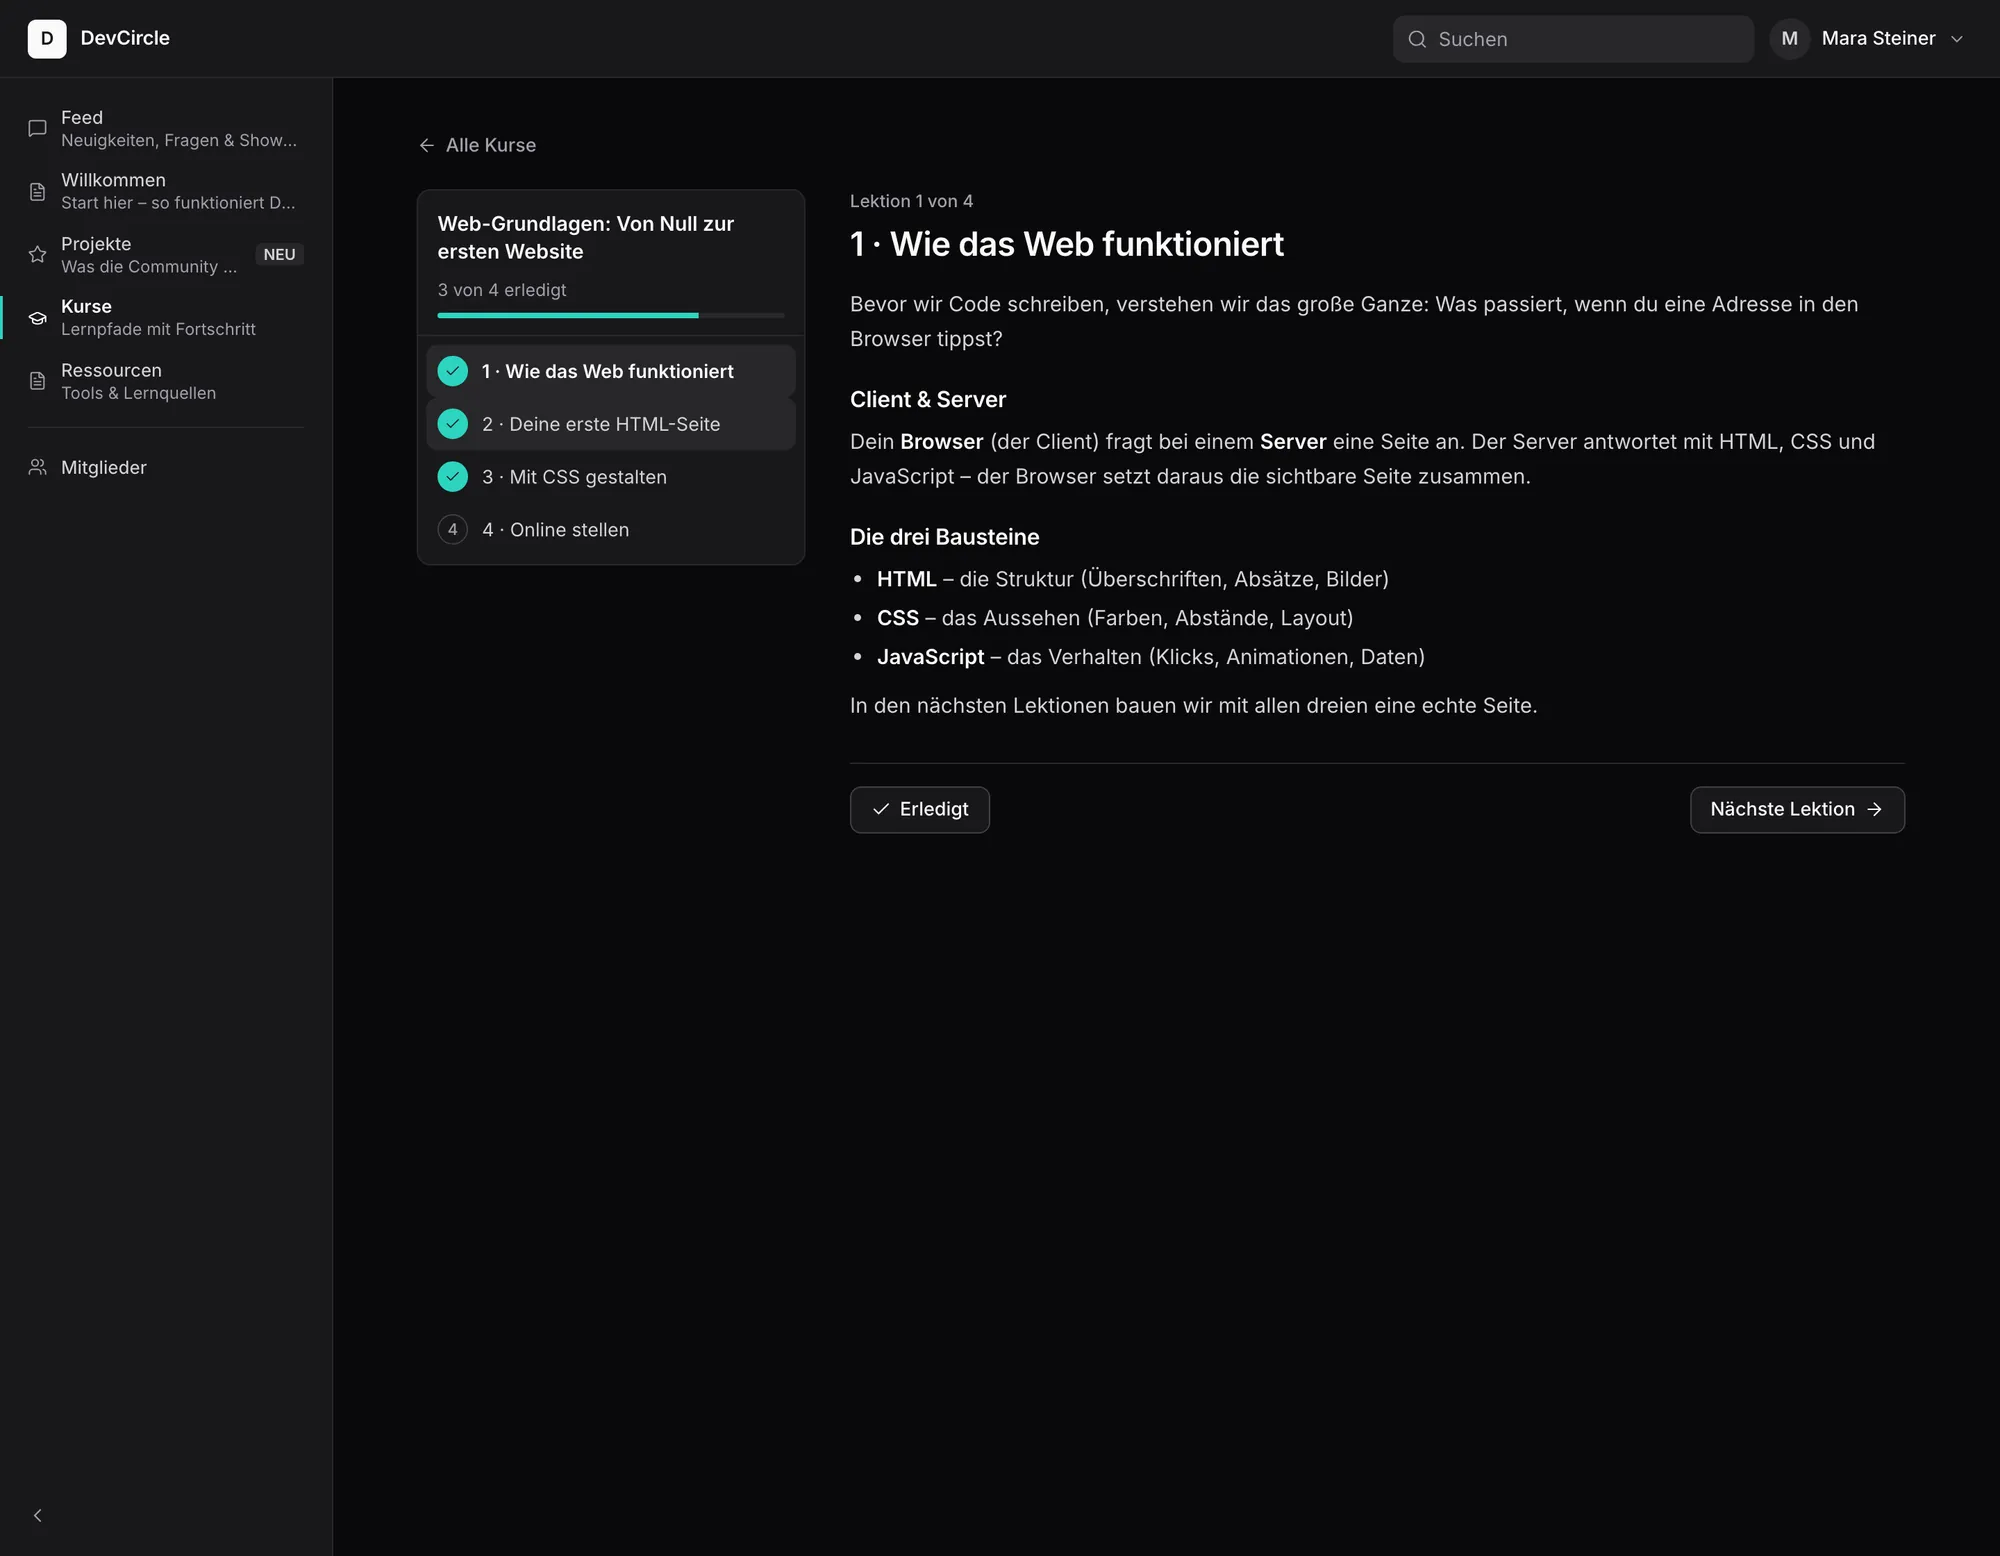Open the Projekte section
Viewport: 2000px width, 1556px height.
click(x=166, y=254)
